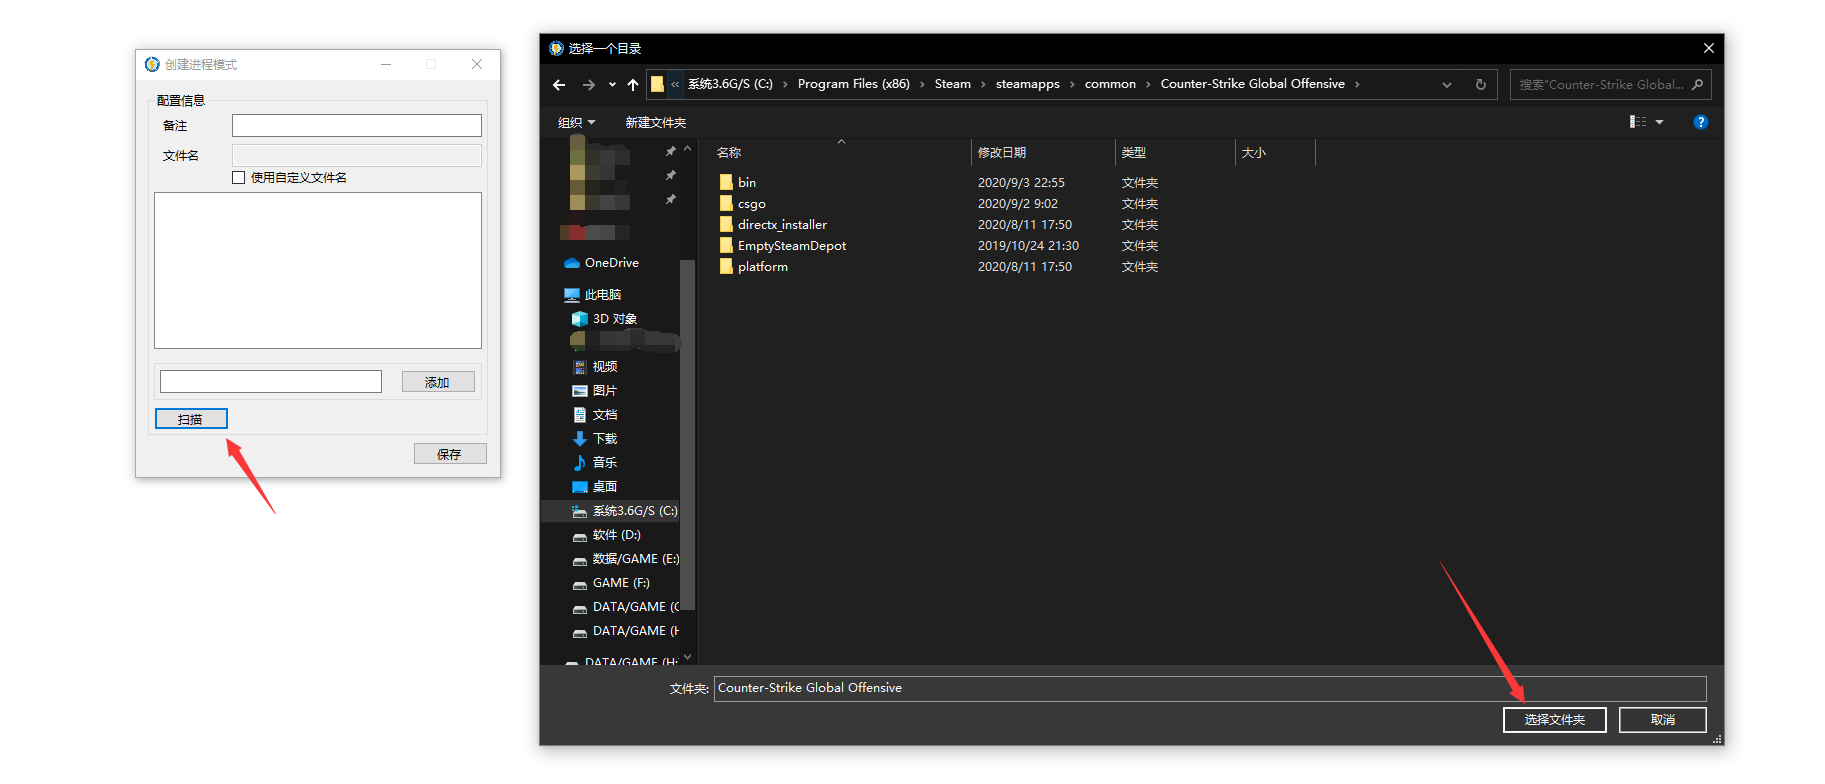Expand the address bar history dropdown

(x=1447, y=85)
